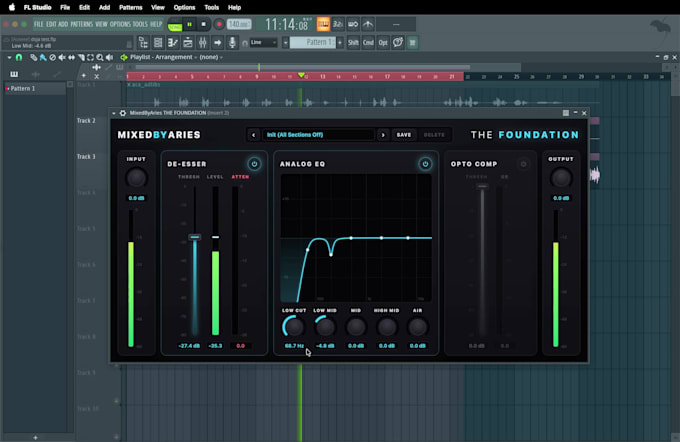Click the INPUT gain knob

tap(136, 178)
